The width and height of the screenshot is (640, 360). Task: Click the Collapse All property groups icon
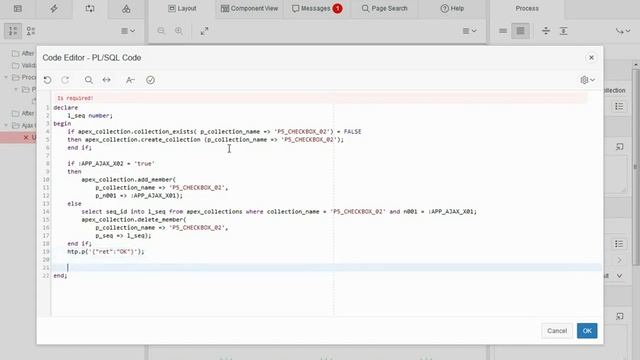(x=546, y=31)
